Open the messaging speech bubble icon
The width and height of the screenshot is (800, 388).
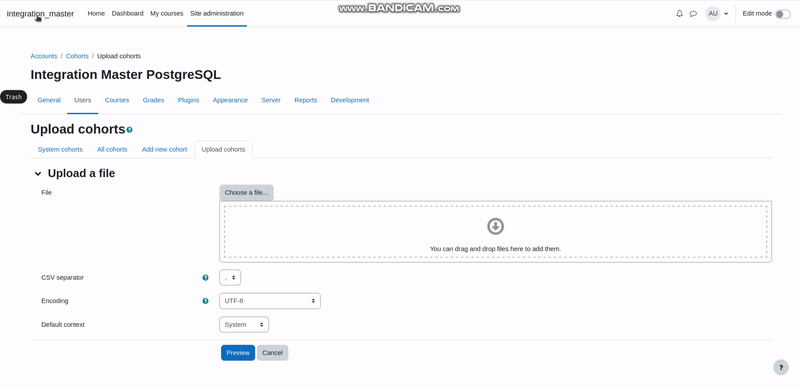pyautogui.click(x=693, y=14)
